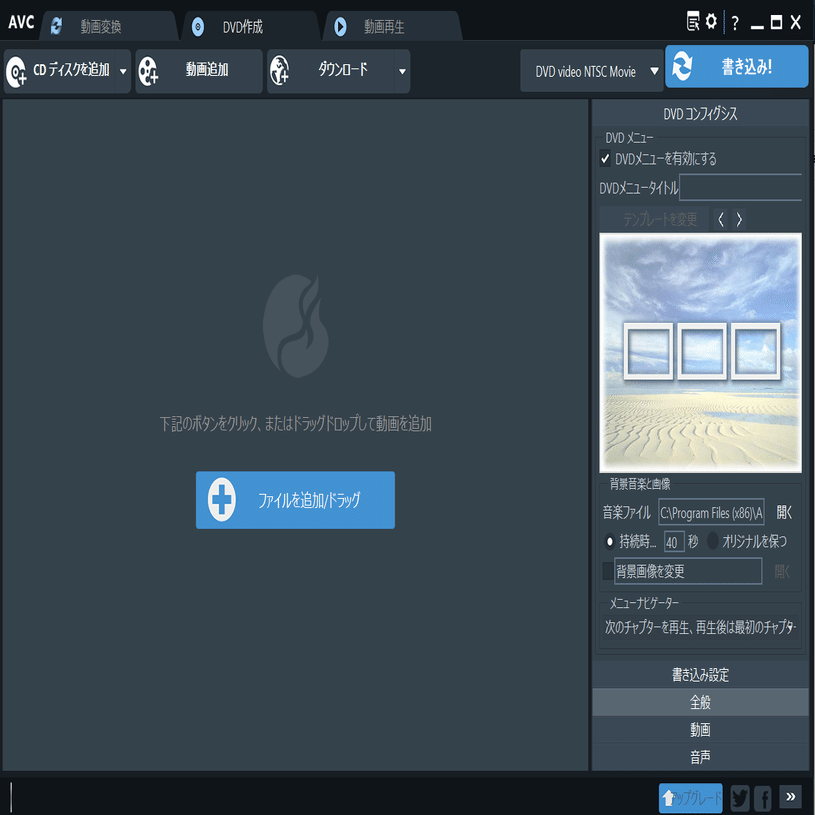Image resolution: width=815 pixels, height=815 pixels.
Task: Click the DVD コンフィグシス panel header
Action: (x=700, y=113)
